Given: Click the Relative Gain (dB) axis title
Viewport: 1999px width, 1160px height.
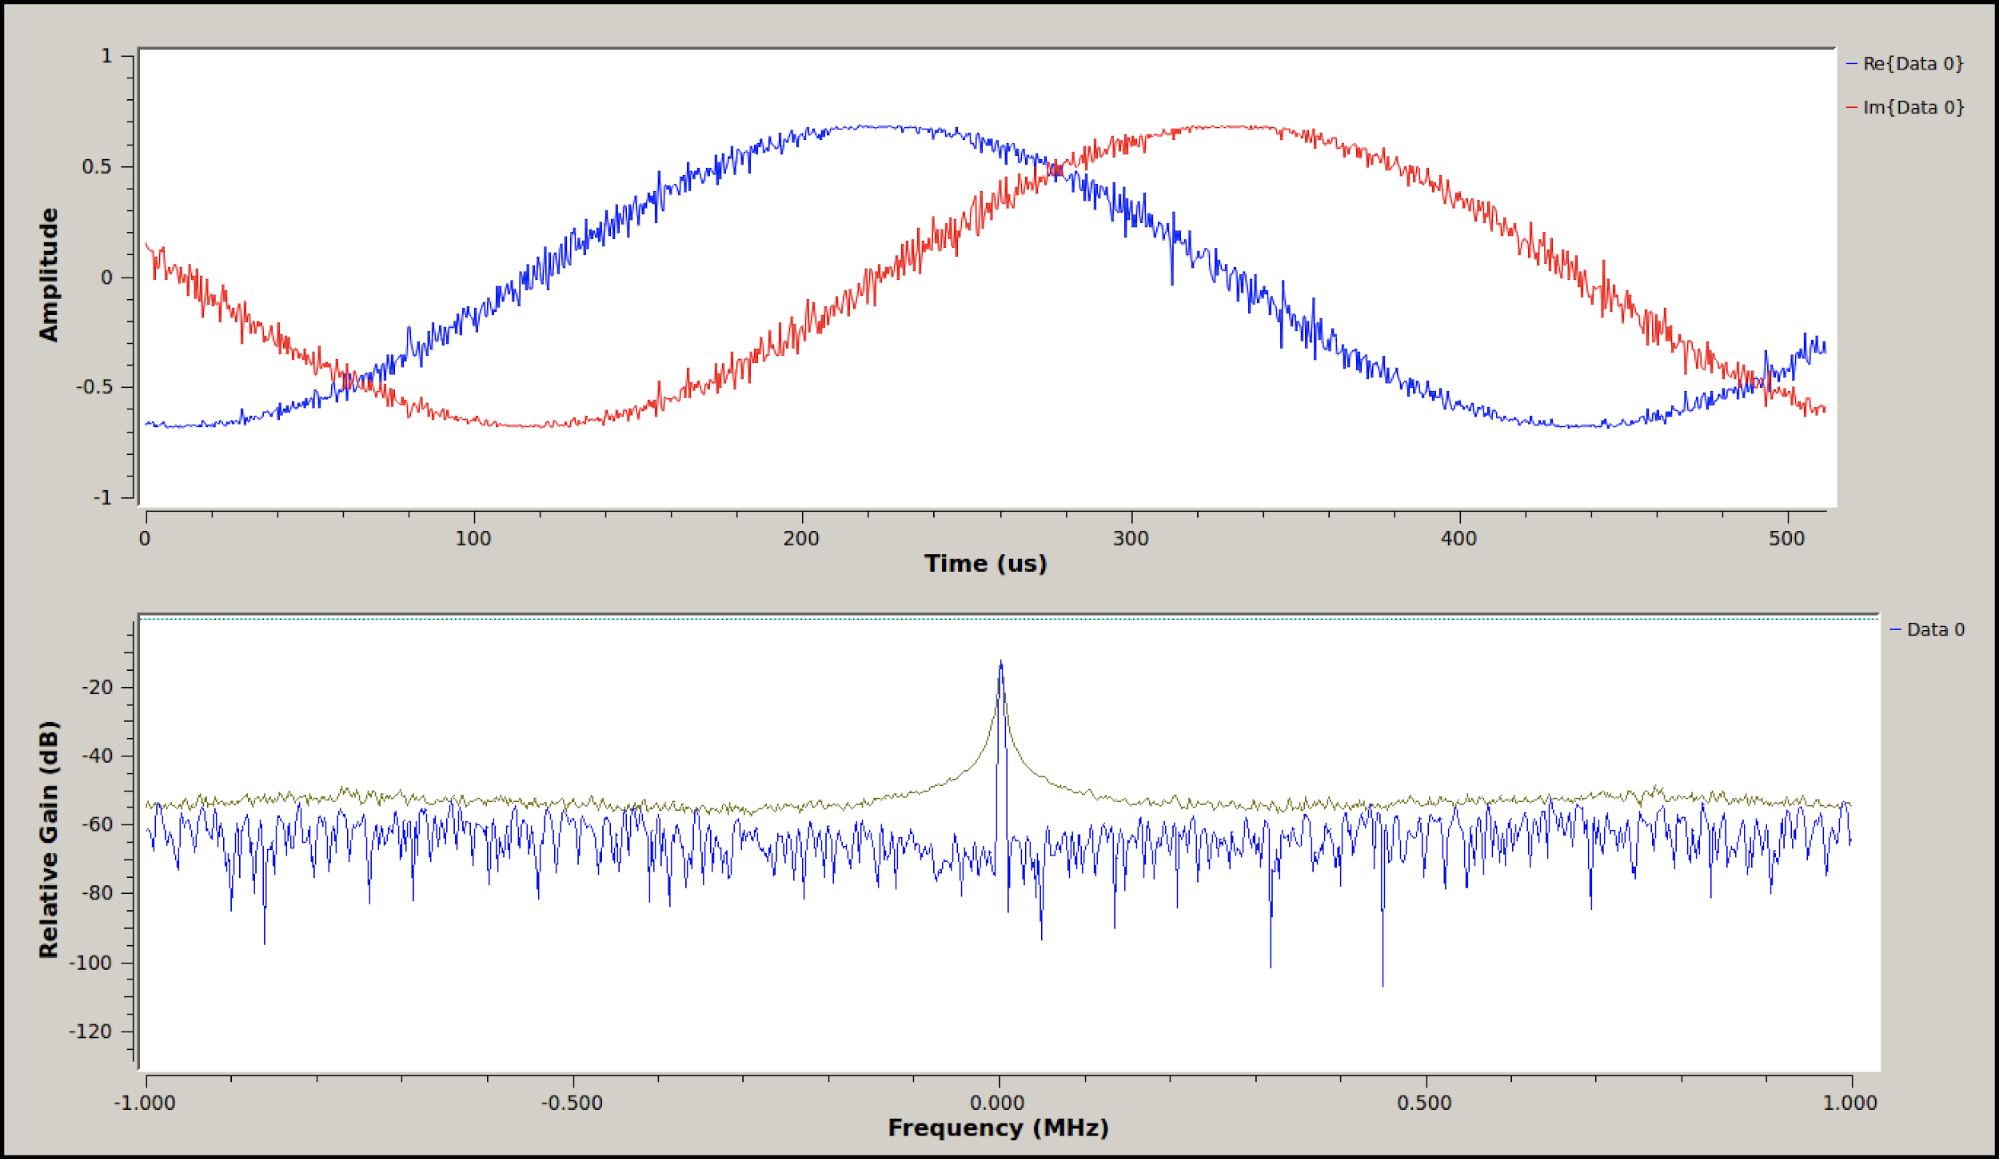Looking at the screenshot, I should [x=49, y=840].
